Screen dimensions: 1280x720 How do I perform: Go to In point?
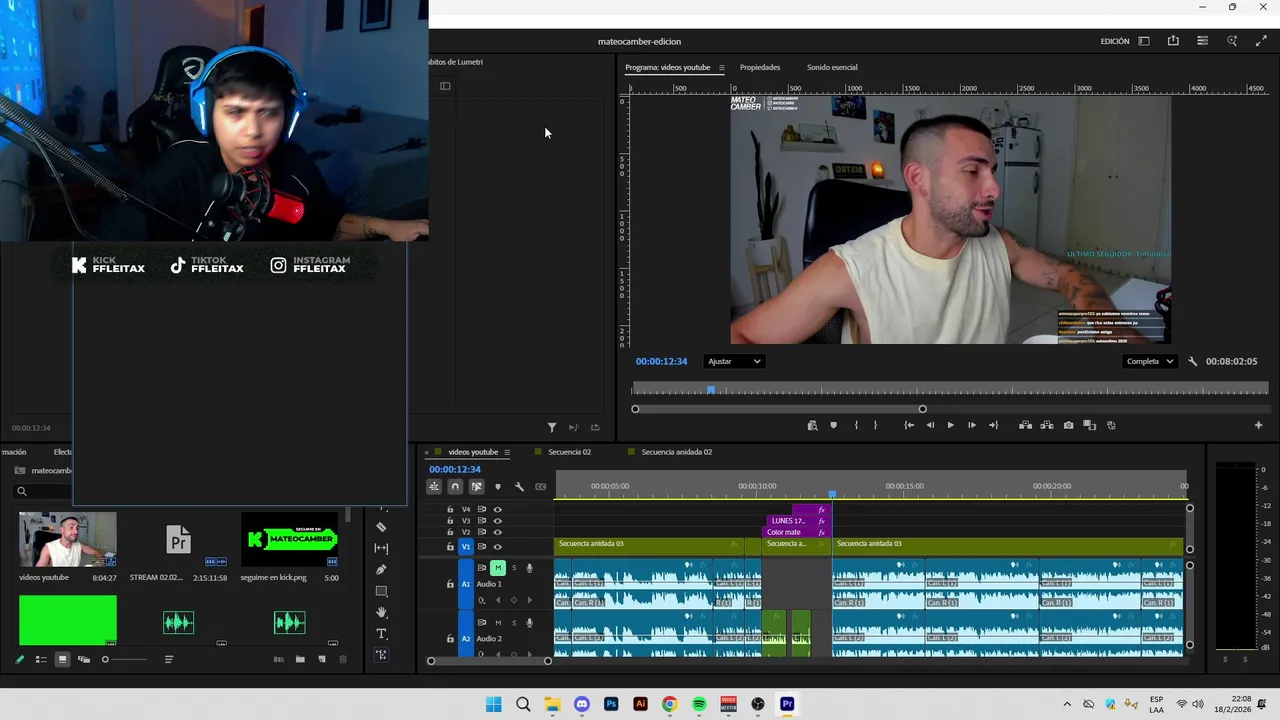(x=909, y=426)
